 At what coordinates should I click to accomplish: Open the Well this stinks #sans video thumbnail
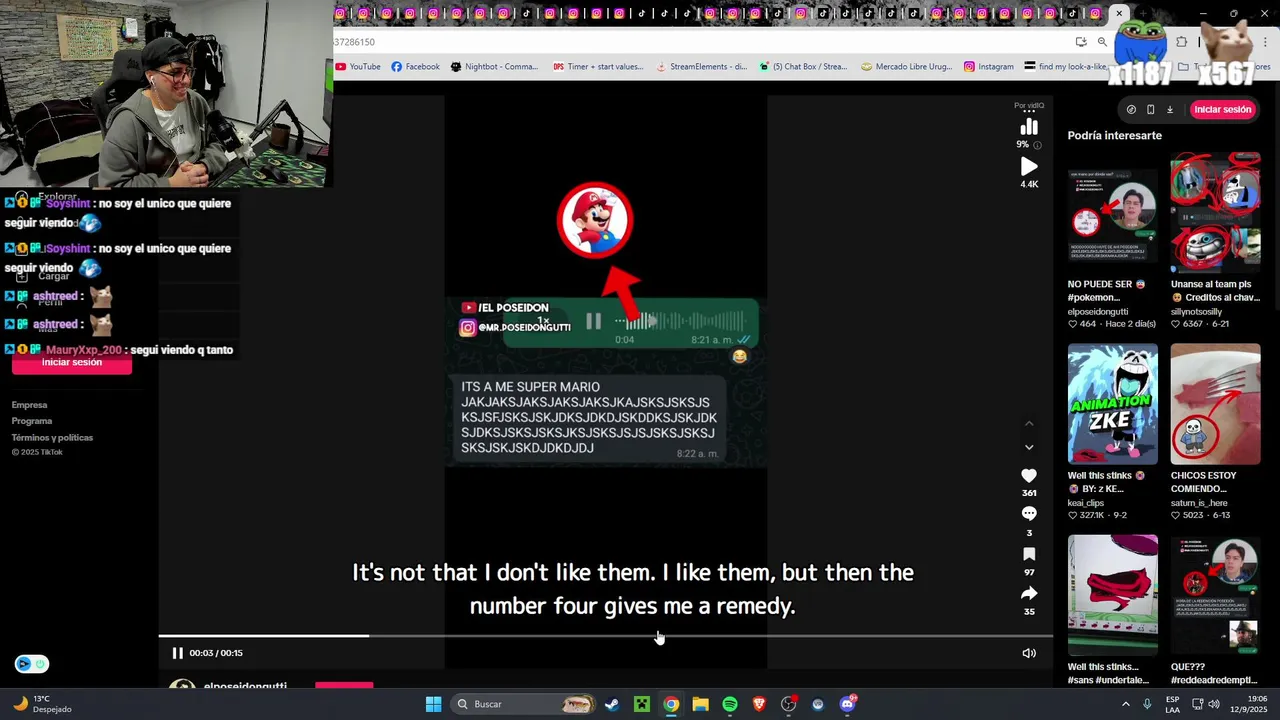point(1112,595)
